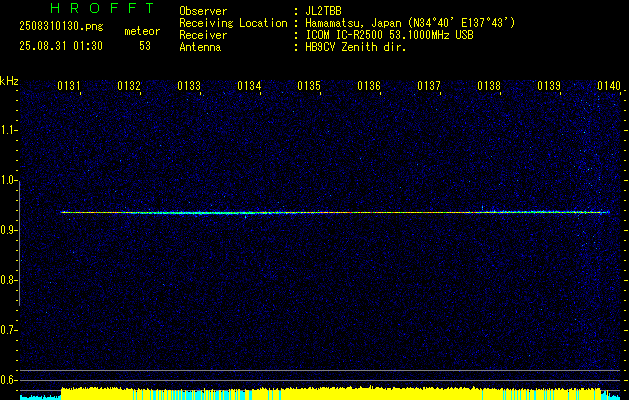
Task: Click the Receiver label
Action: [203, 35]
